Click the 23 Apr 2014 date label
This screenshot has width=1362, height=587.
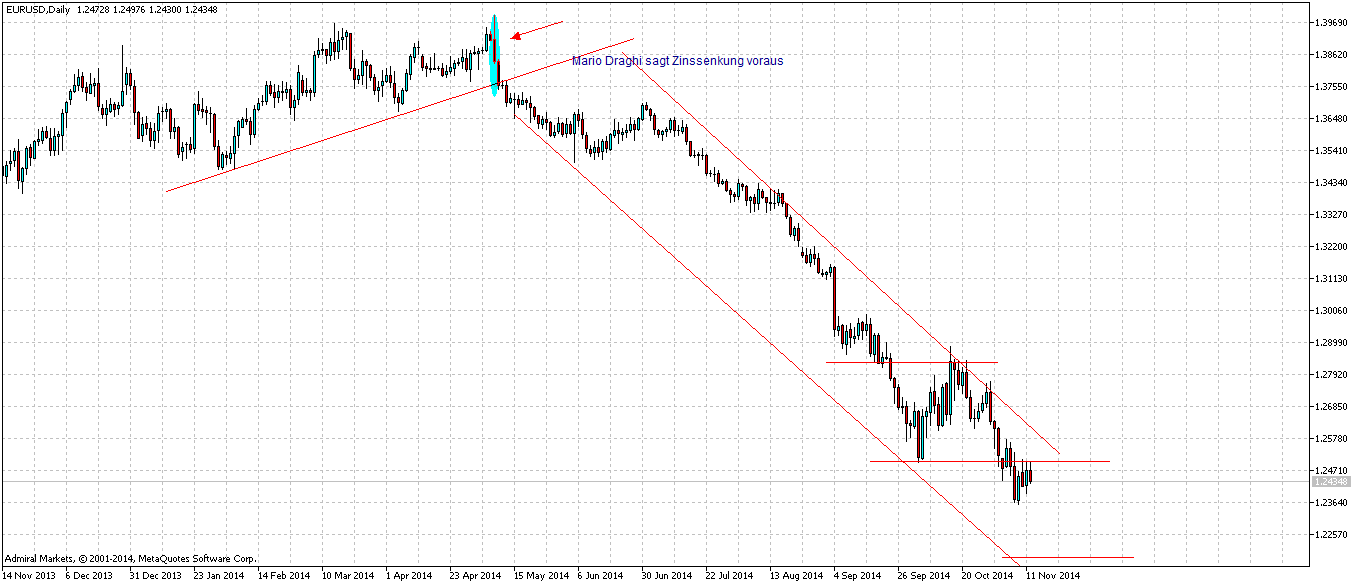(475, 576)
